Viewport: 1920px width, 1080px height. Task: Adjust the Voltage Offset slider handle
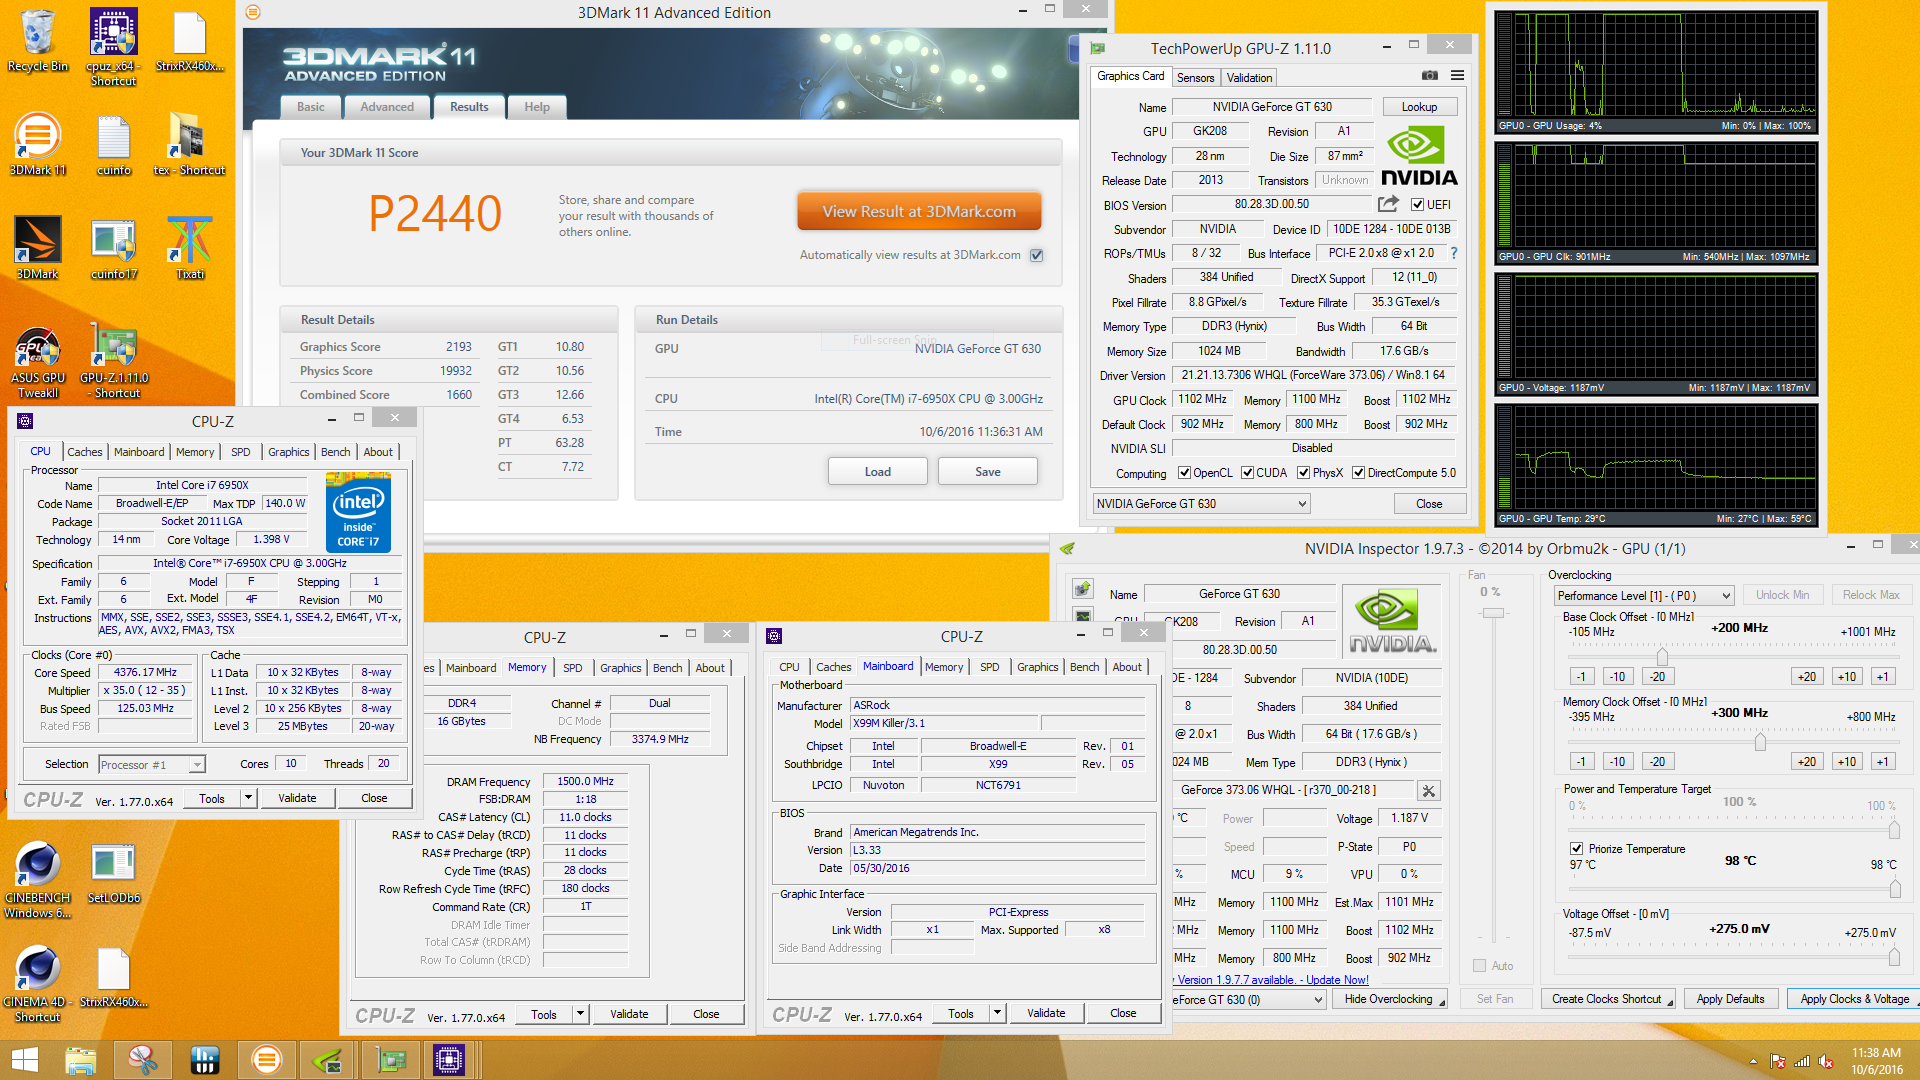tap(1894, 956)
